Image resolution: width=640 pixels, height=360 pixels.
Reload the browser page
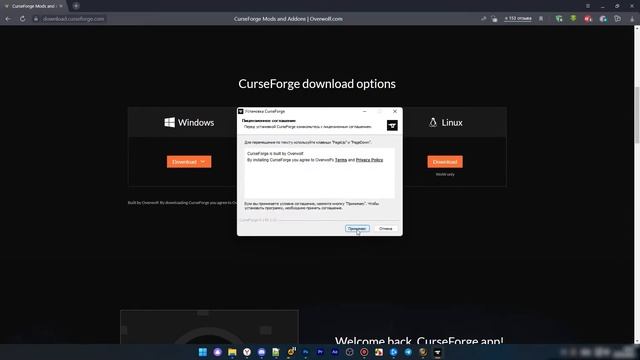point(22,19)
